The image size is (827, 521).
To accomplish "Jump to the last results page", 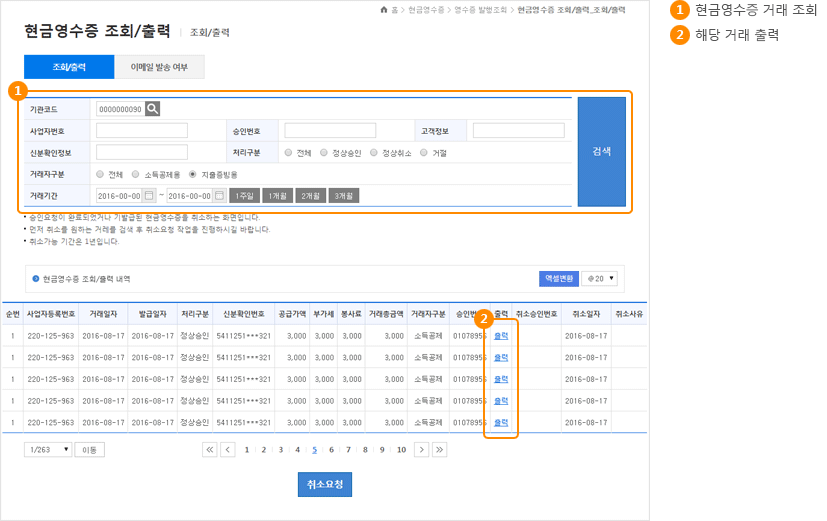I will [x=439, y=450].
